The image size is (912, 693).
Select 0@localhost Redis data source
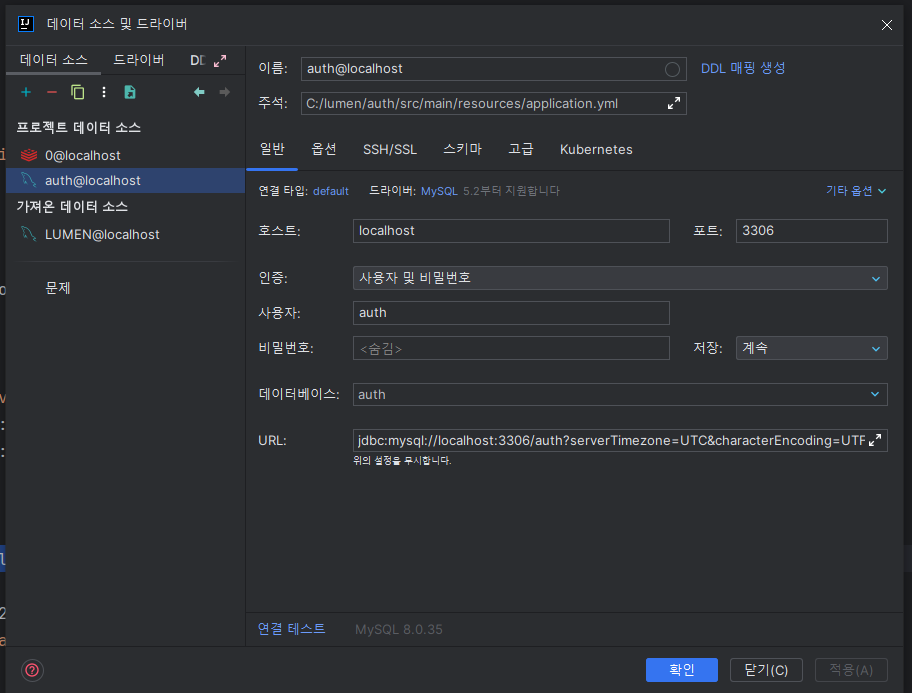(125, 155)
